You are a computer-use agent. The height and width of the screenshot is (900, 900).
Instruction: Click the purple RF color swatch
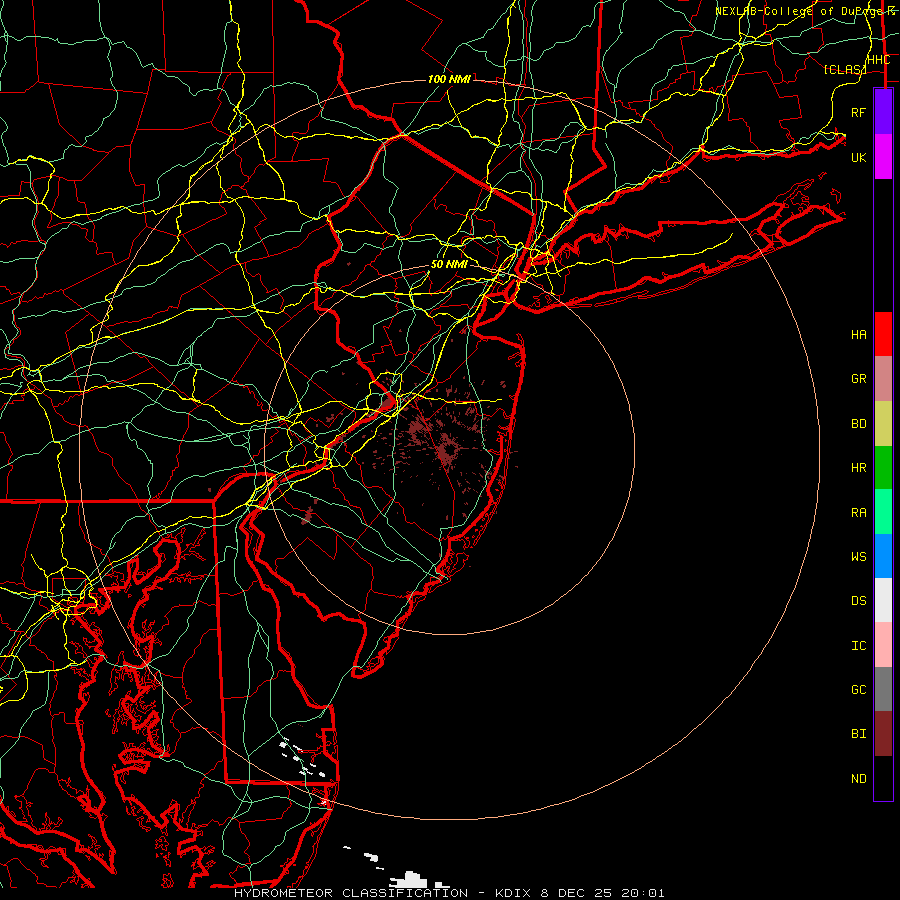[x=883, y=112]
